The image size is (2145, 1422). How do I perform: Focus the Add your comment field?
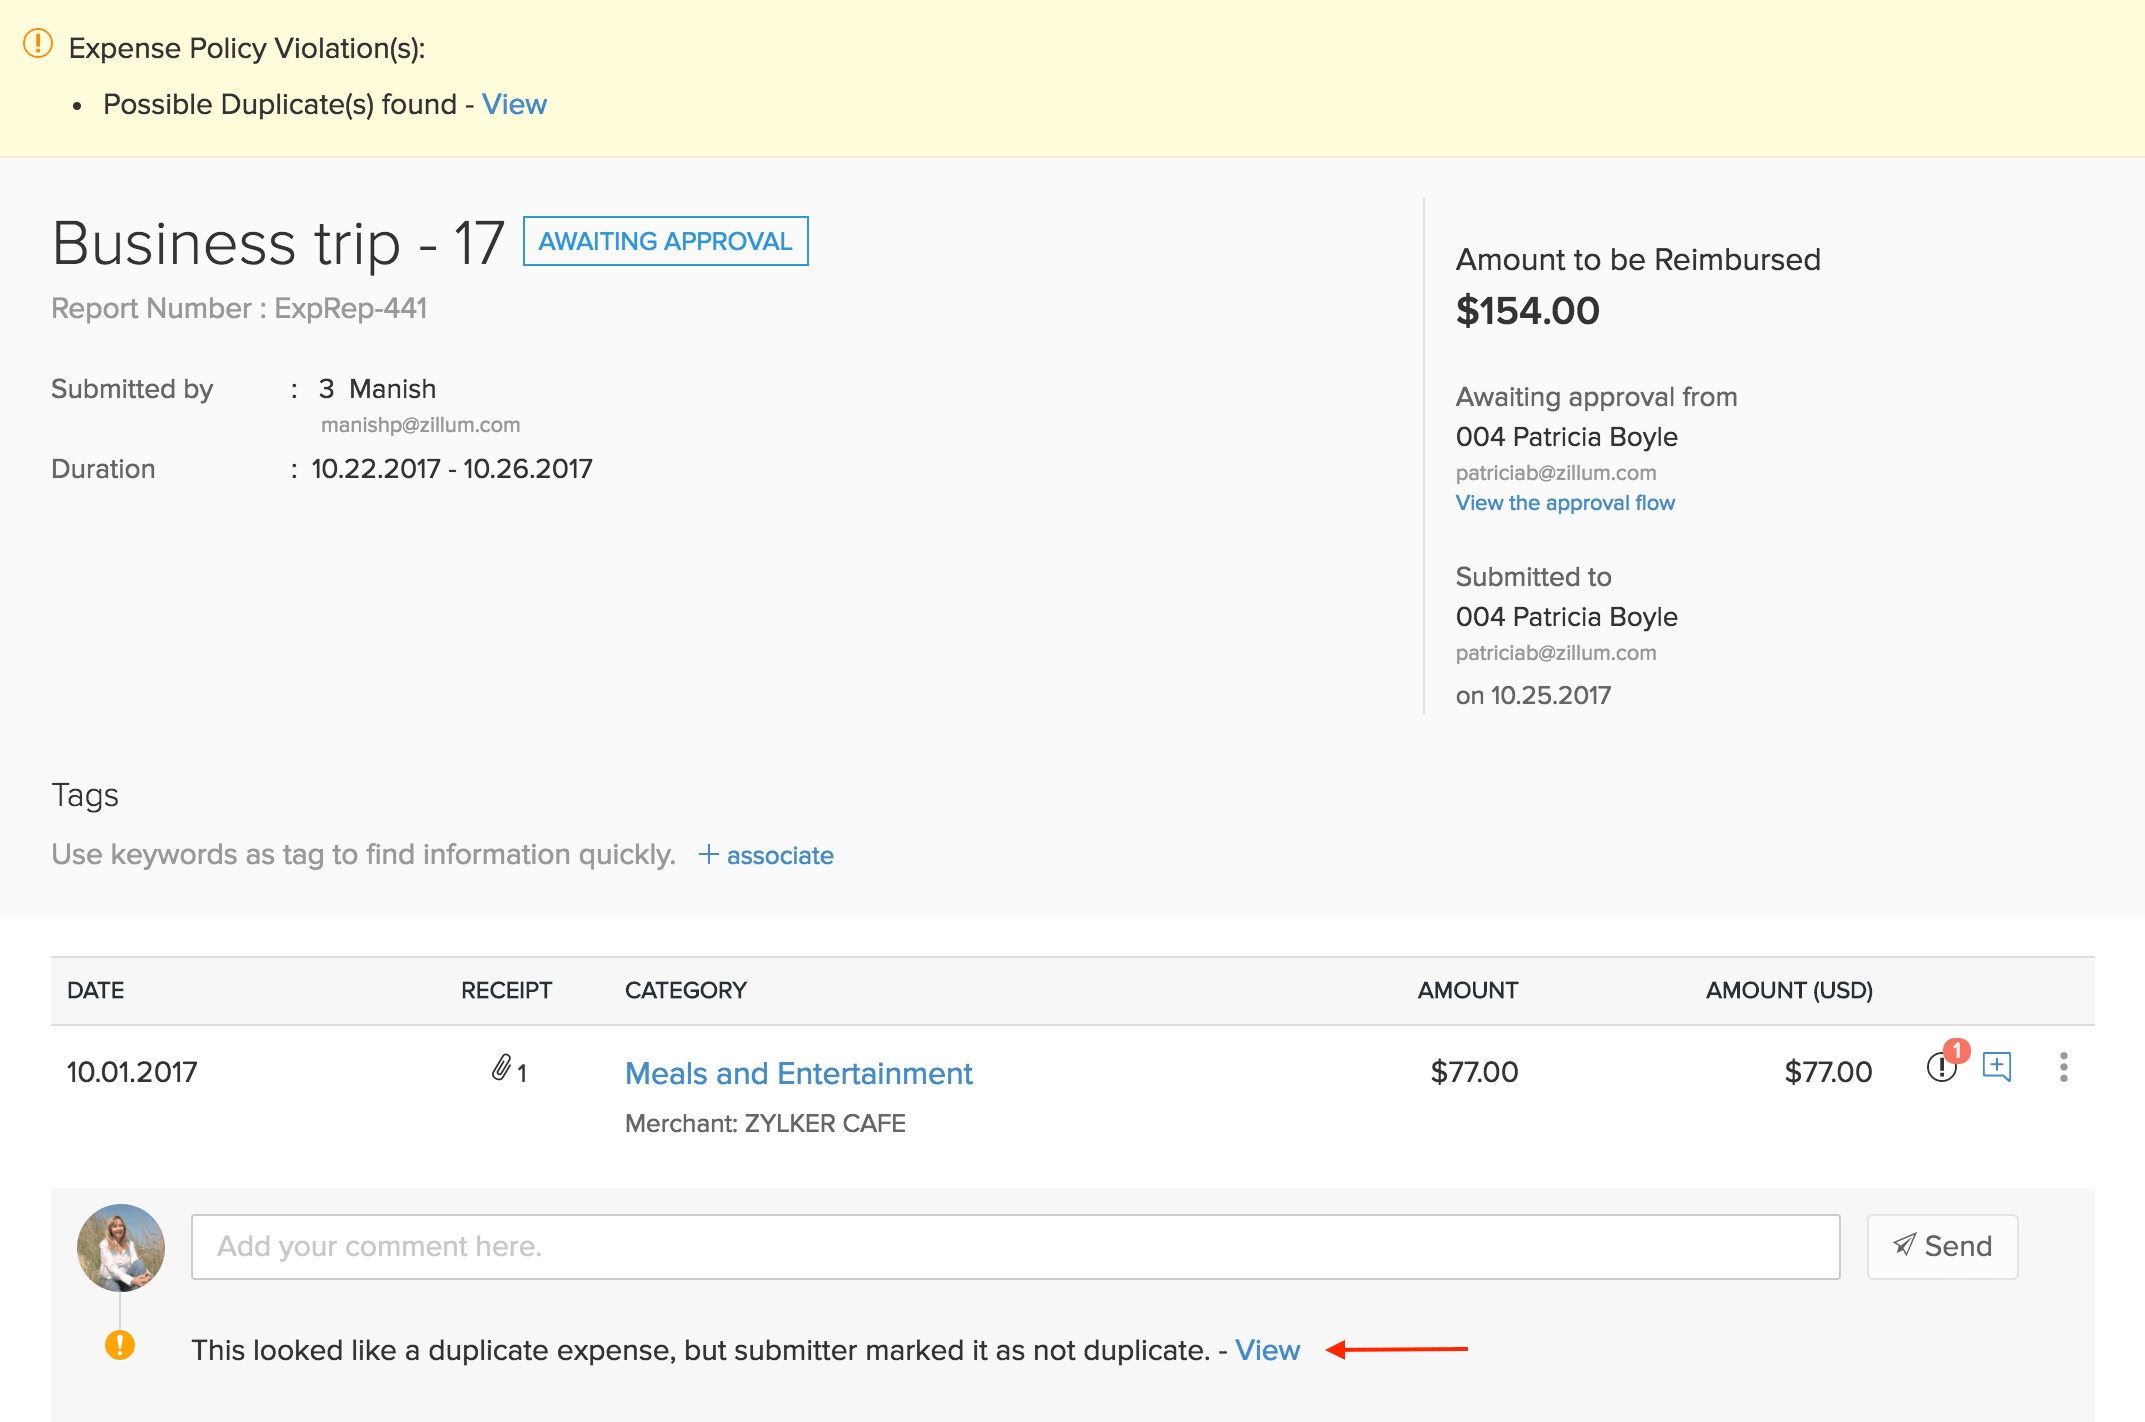coord(1014,1247)
